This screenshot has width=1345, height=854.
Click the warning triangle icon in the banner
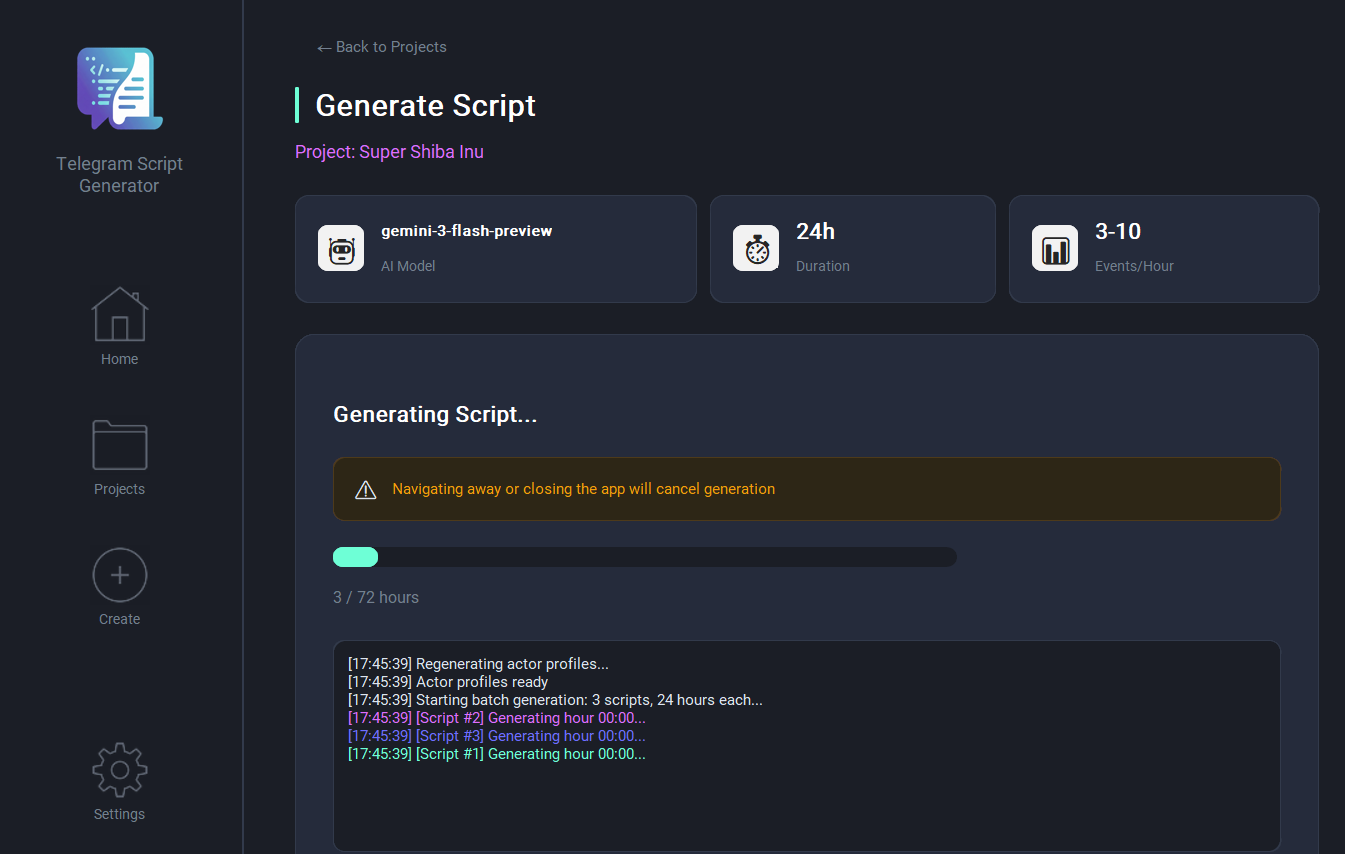coord(366,489)
